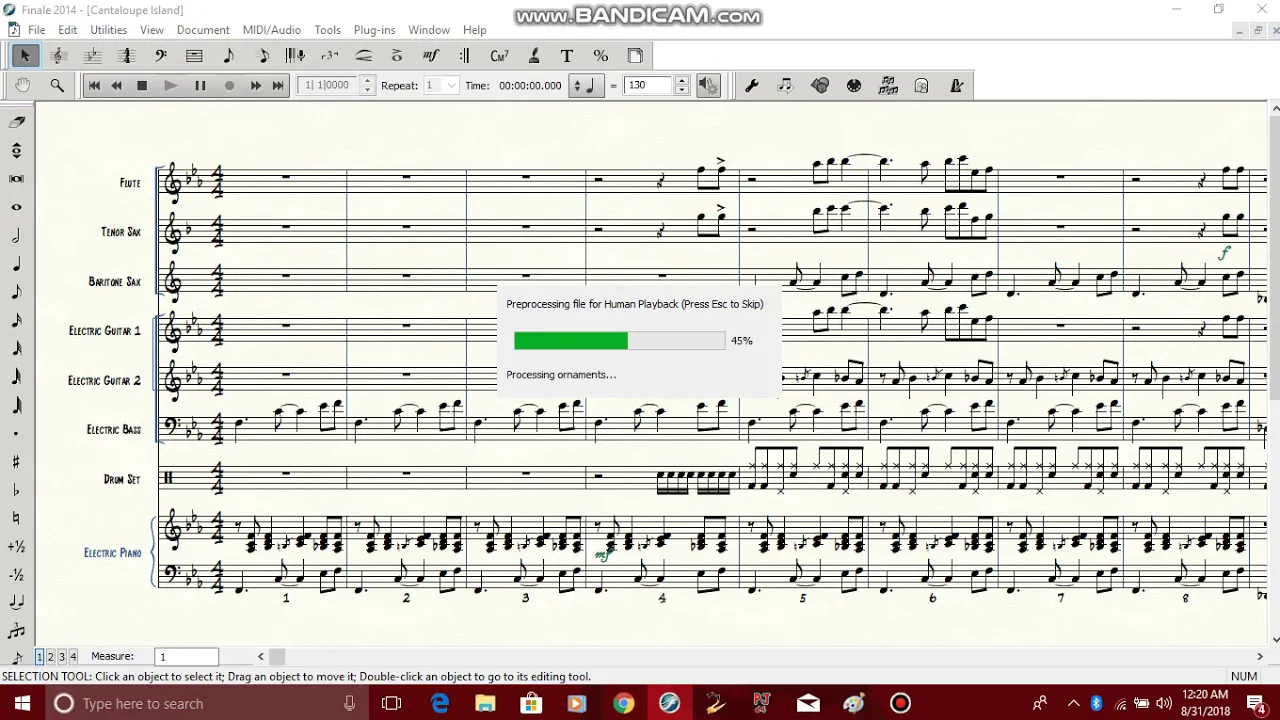Click the Record button
The image size is (1280, 720).
(229, 86)
